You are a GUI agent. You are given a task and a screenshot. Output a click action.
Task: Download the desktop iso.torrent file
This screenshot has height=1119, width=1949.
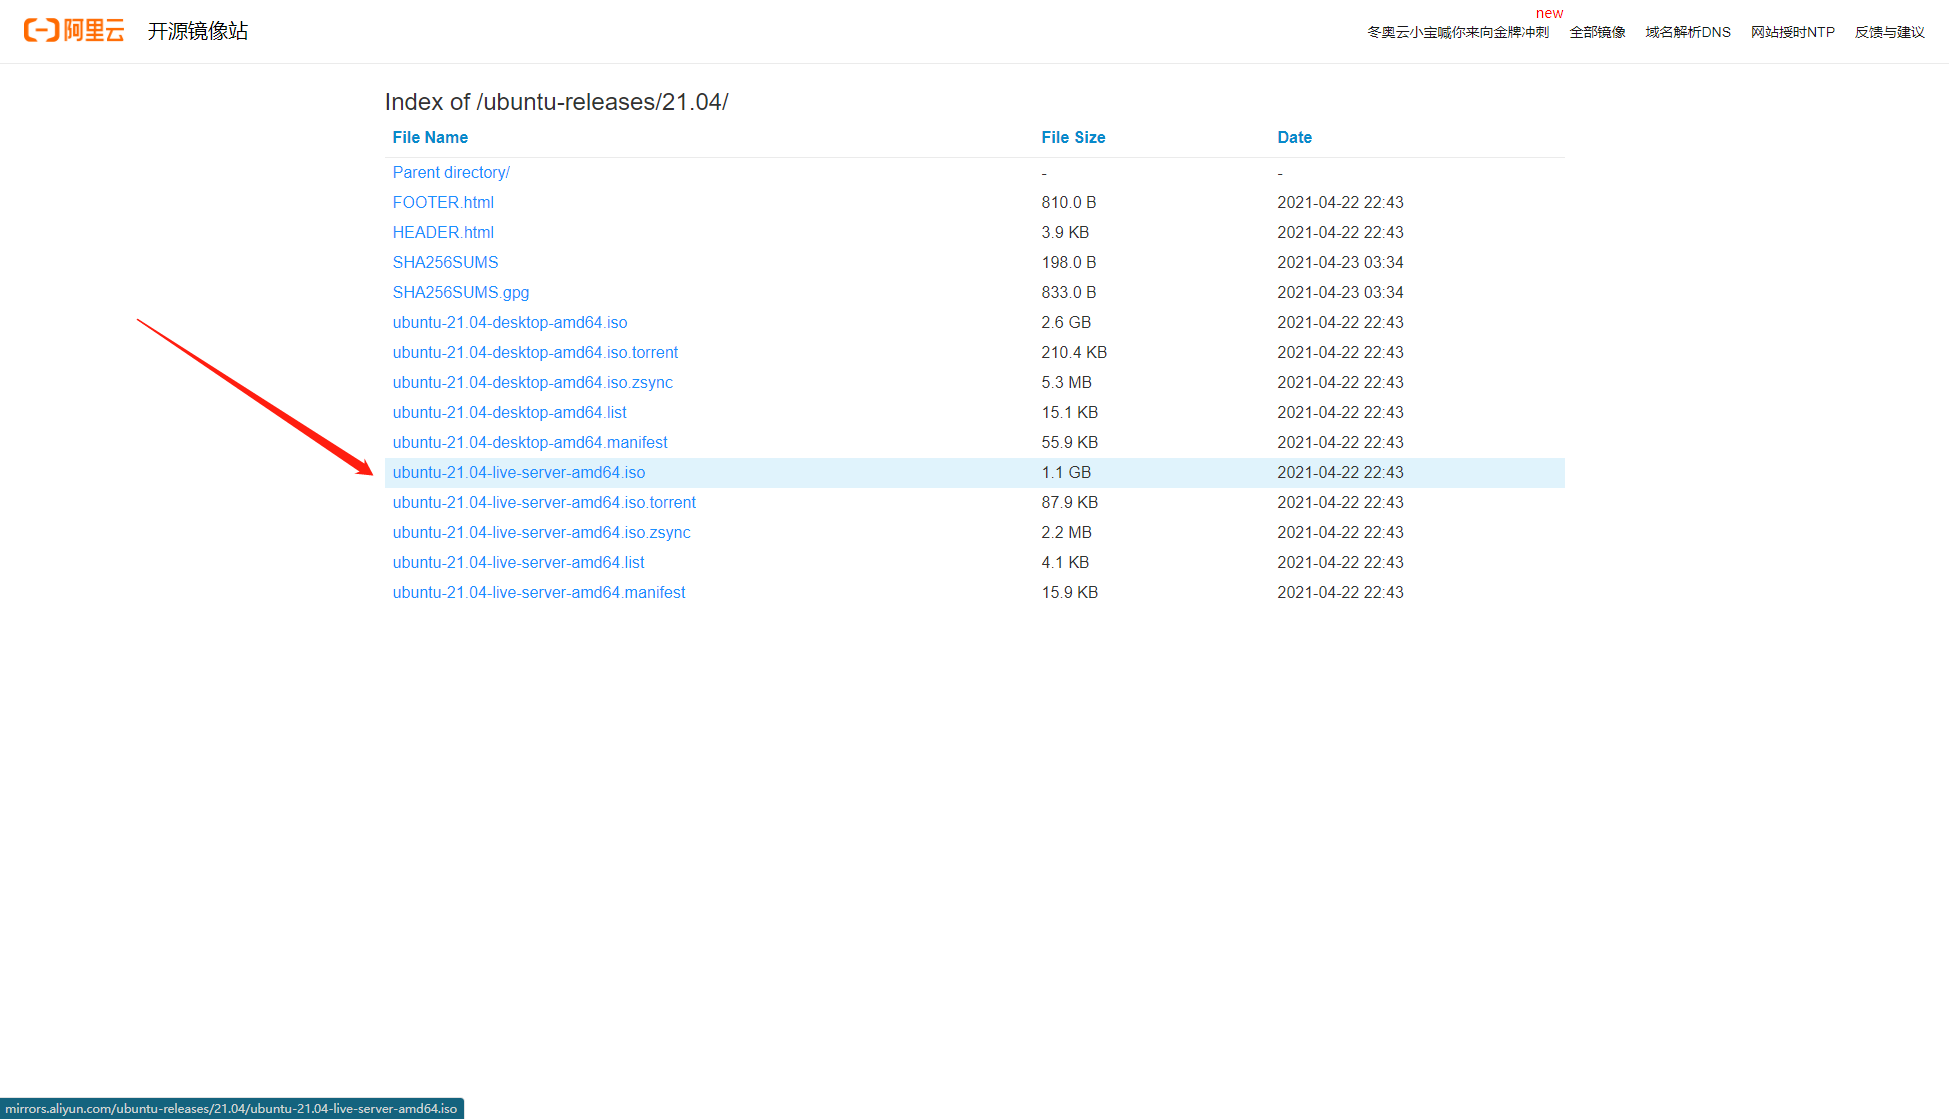coord(535,352)
